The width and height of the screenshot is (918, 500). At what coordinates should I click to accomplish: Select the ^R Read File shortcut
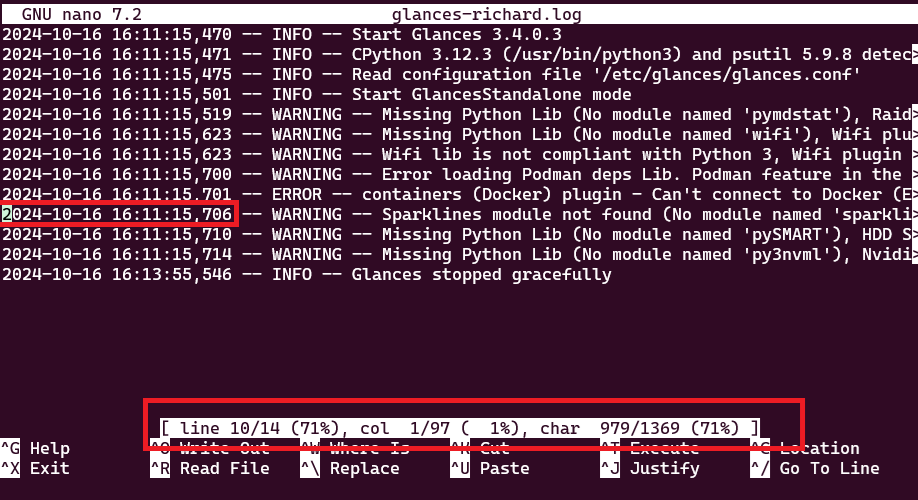click(x=210, y=468)
